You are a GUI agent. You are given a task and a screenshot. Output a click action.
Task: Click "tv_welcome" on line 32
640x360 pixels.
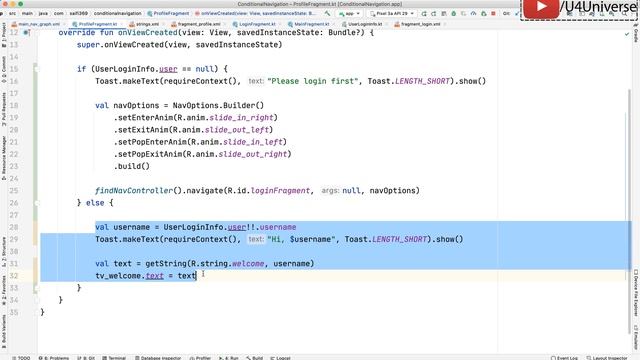[118, 276]
